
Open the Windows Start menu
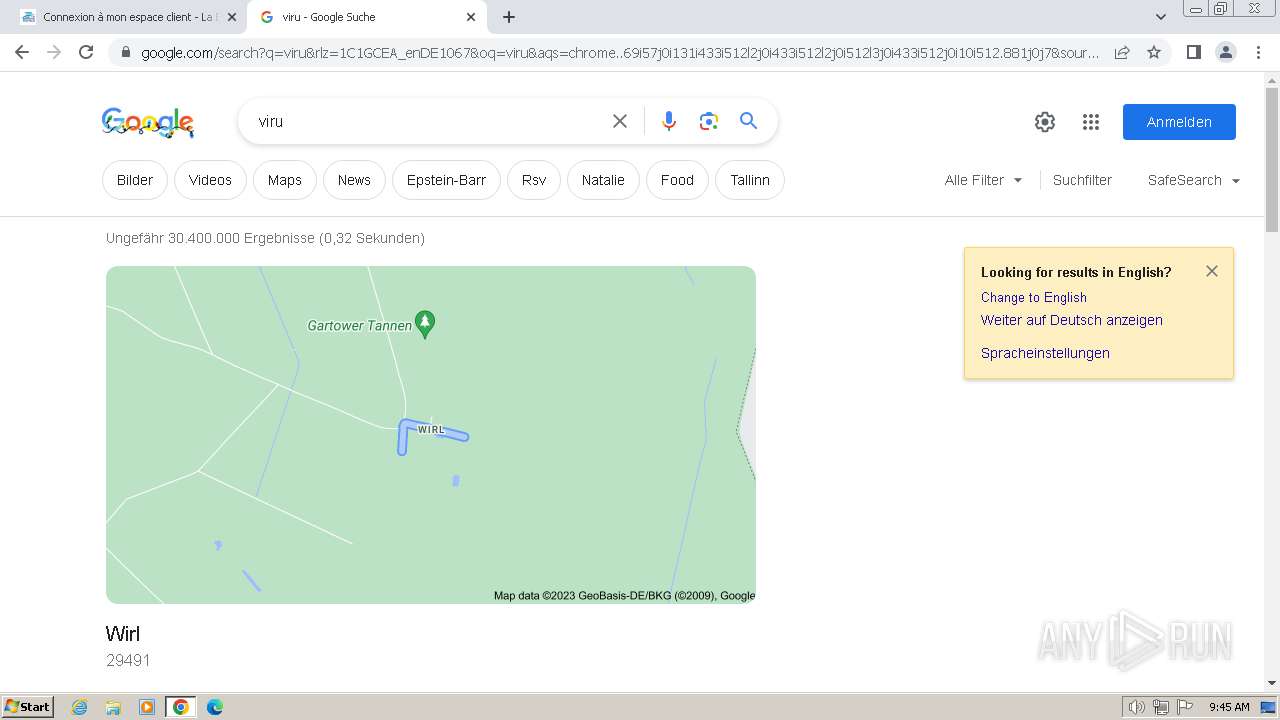(28, 706)
